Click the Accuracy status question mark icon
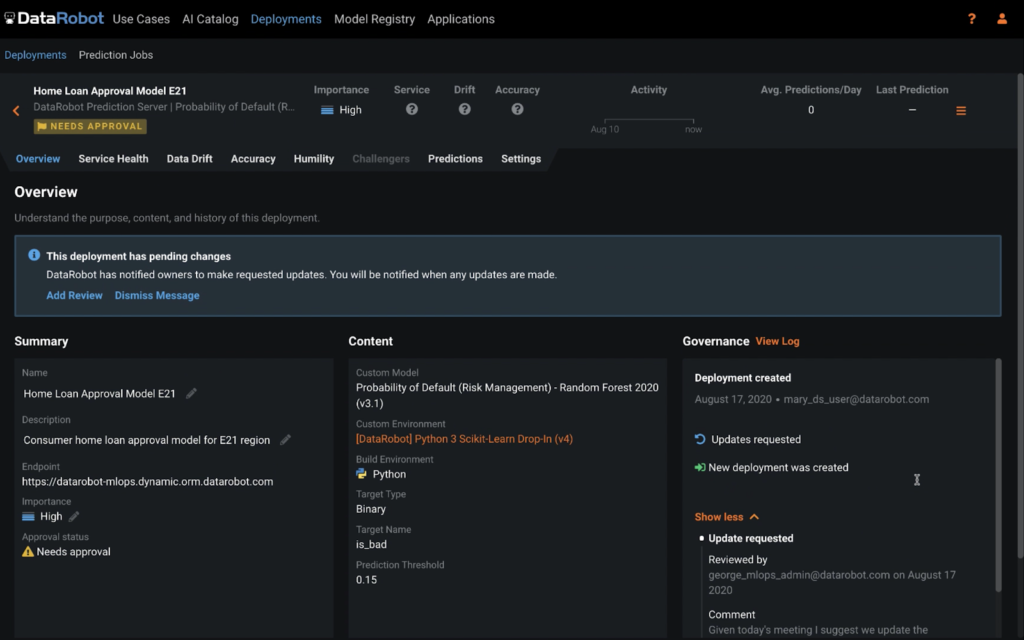 517,110
